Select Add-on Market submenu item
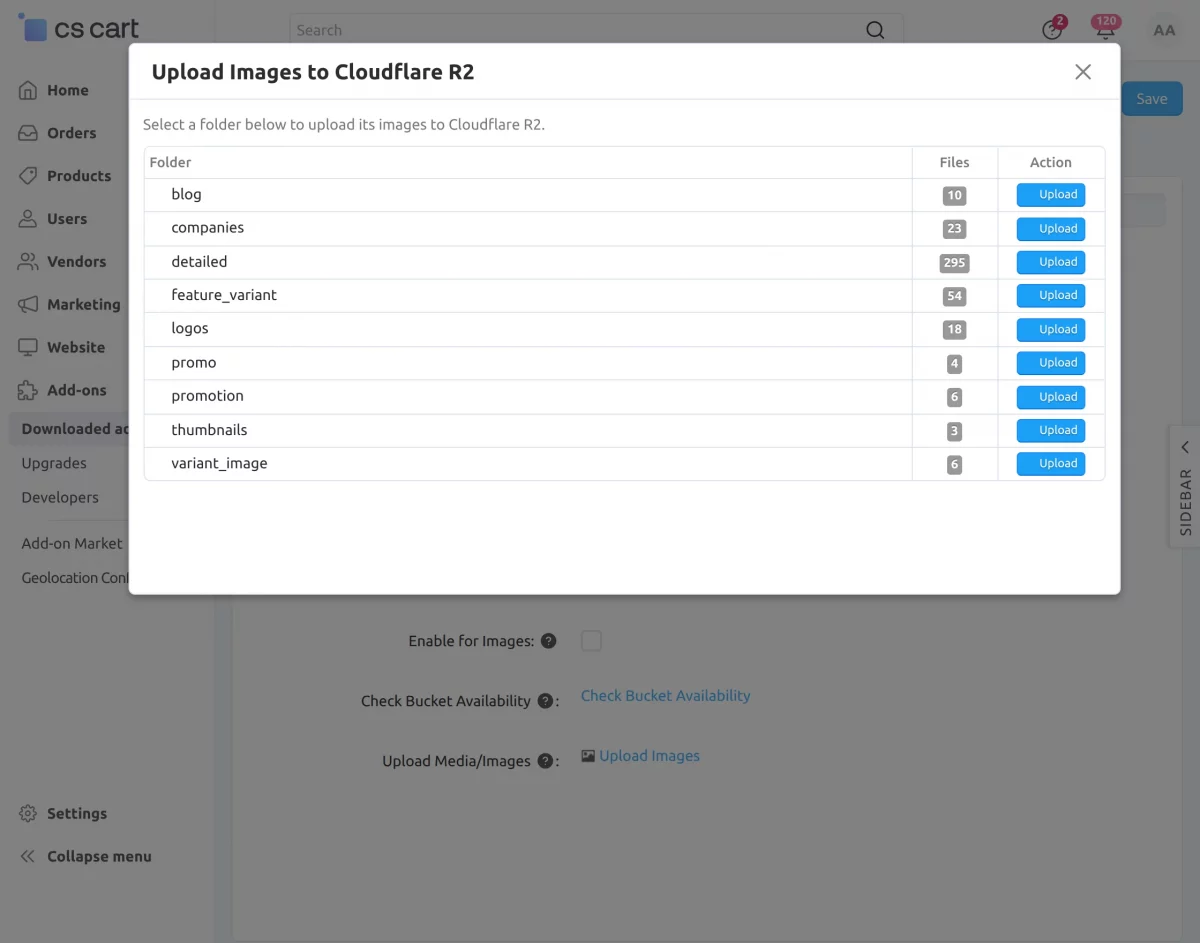The height and width of the screenshot is (943, 1200). point(72,544)
